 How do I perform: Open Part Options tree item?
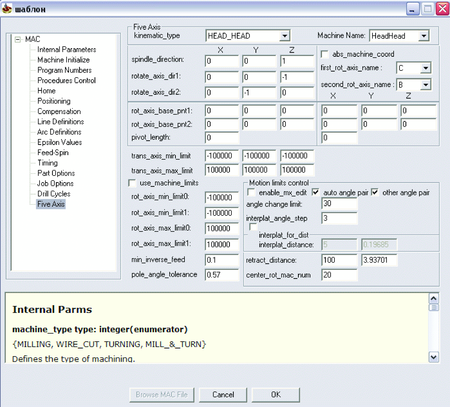(56, 173)
